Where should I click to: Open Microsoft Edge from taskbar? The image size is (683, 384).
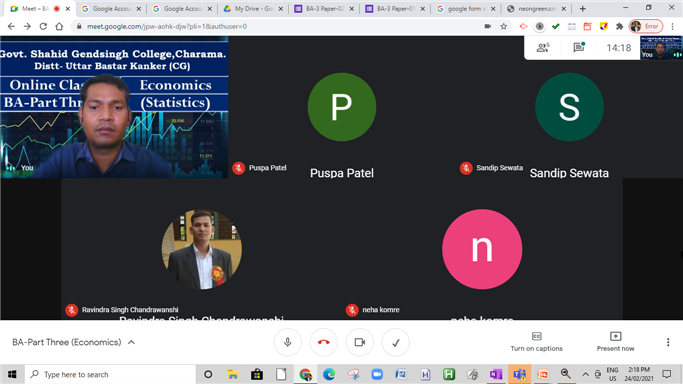point(329,374)
